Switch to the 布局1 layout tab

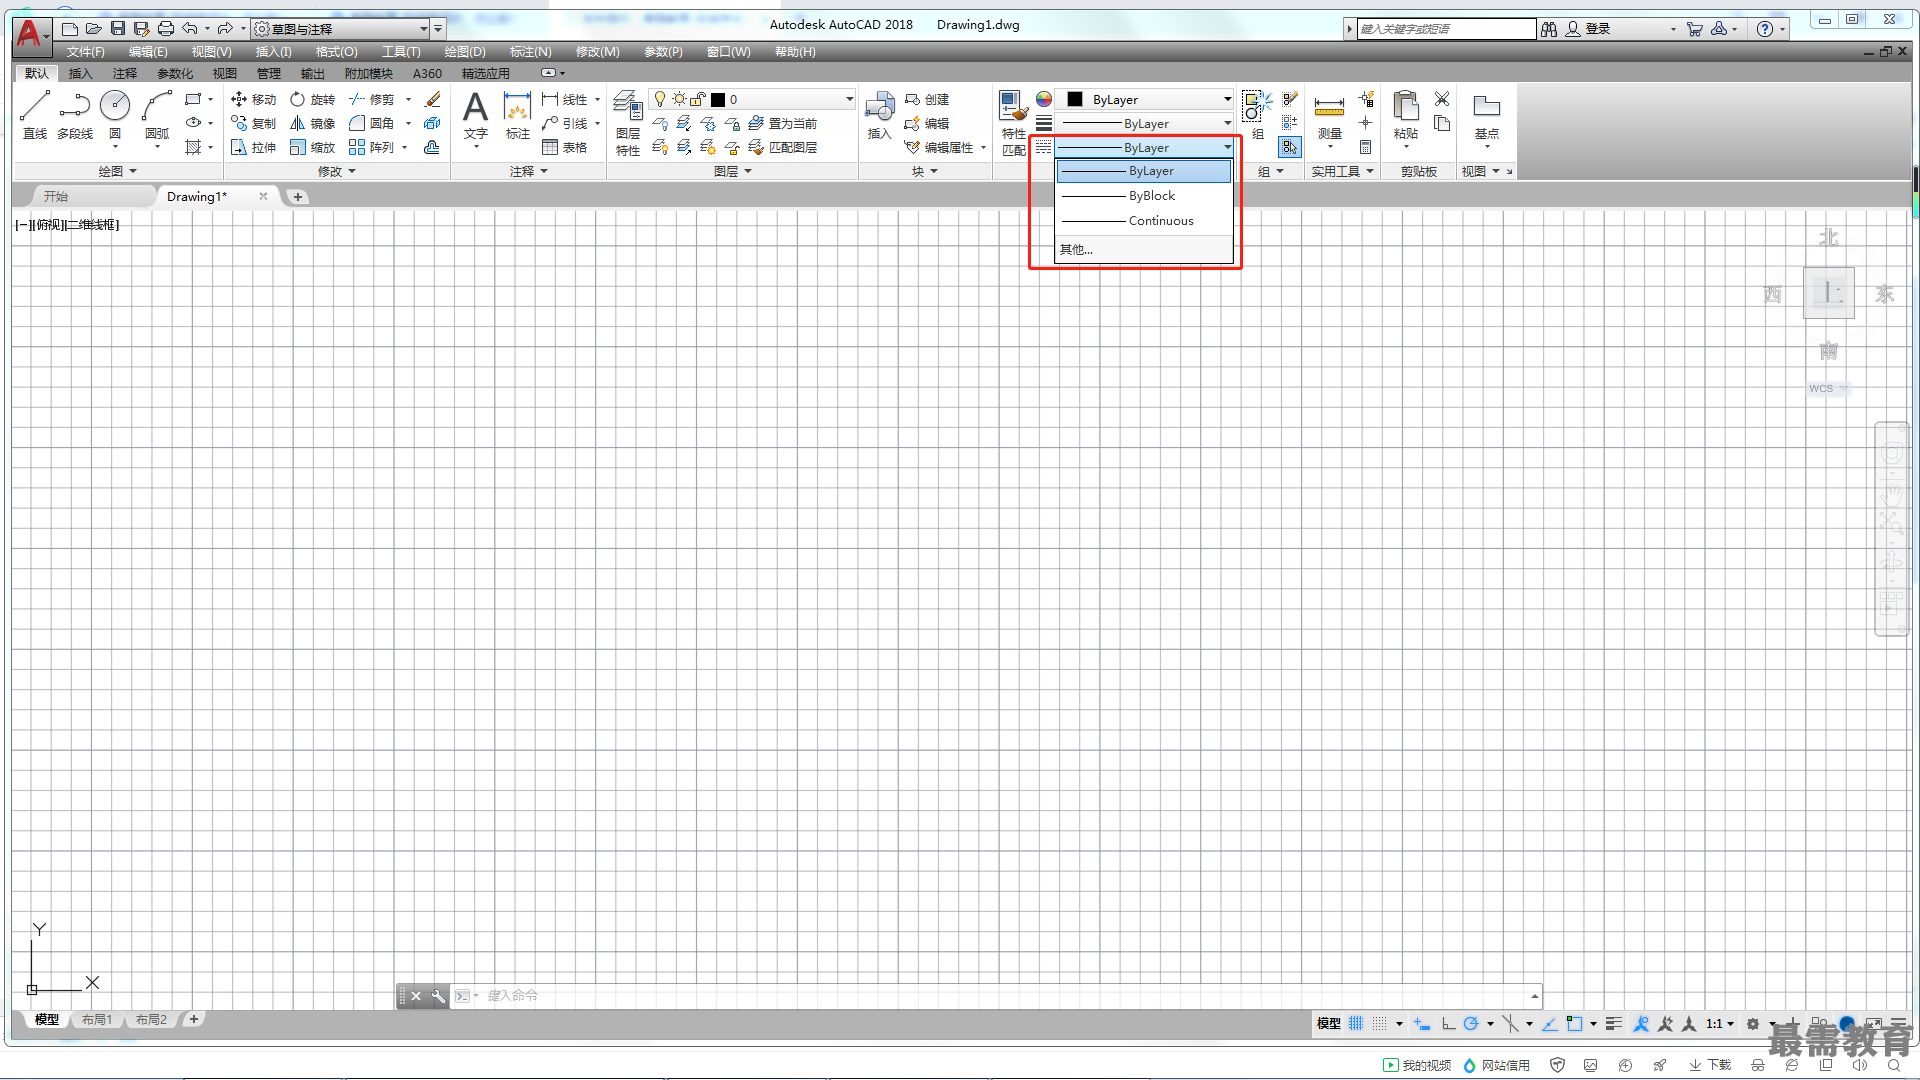(x=97, y=1019)
